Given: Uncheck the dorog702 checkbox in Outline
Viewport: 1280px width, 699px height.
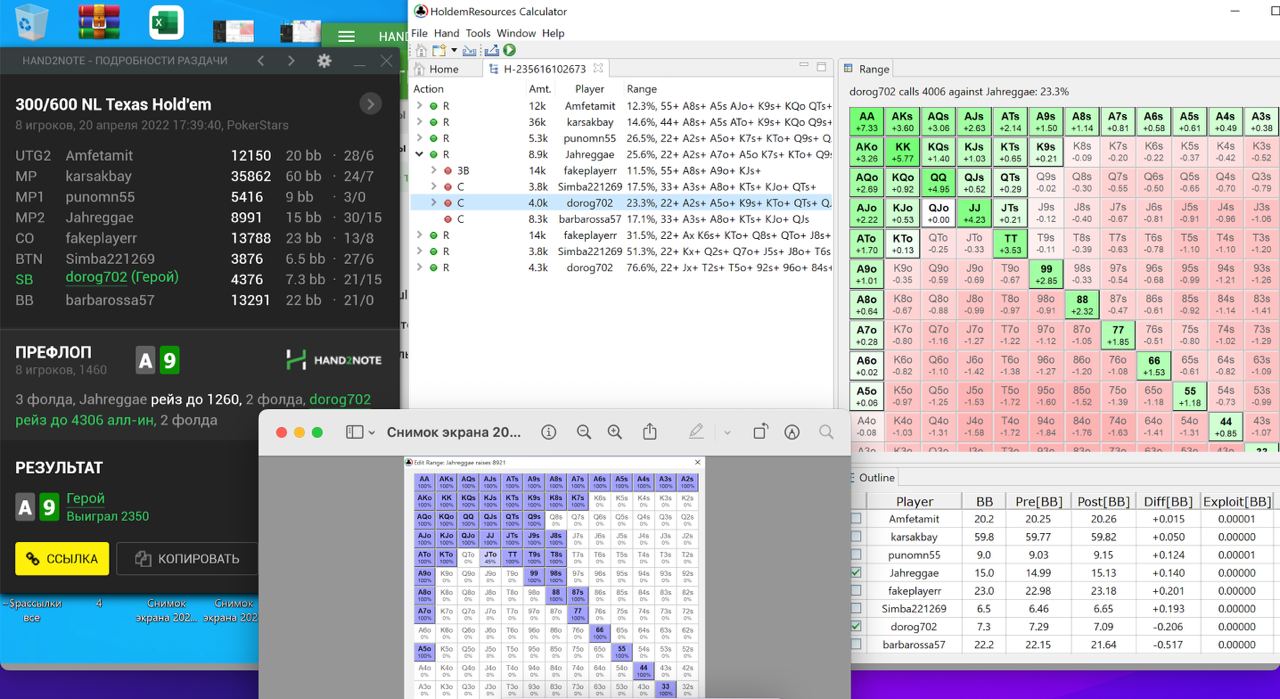Looking at the screenshot, I should [x=856, y=626].
